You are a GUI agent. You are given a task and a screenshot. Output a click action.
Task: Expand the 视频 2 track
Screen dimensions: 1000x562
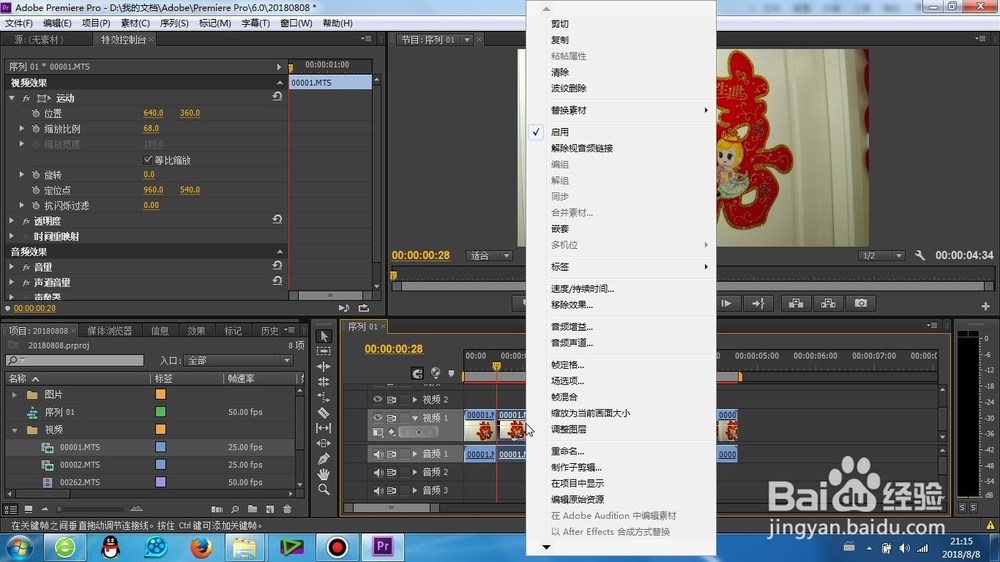click(415, 399)
